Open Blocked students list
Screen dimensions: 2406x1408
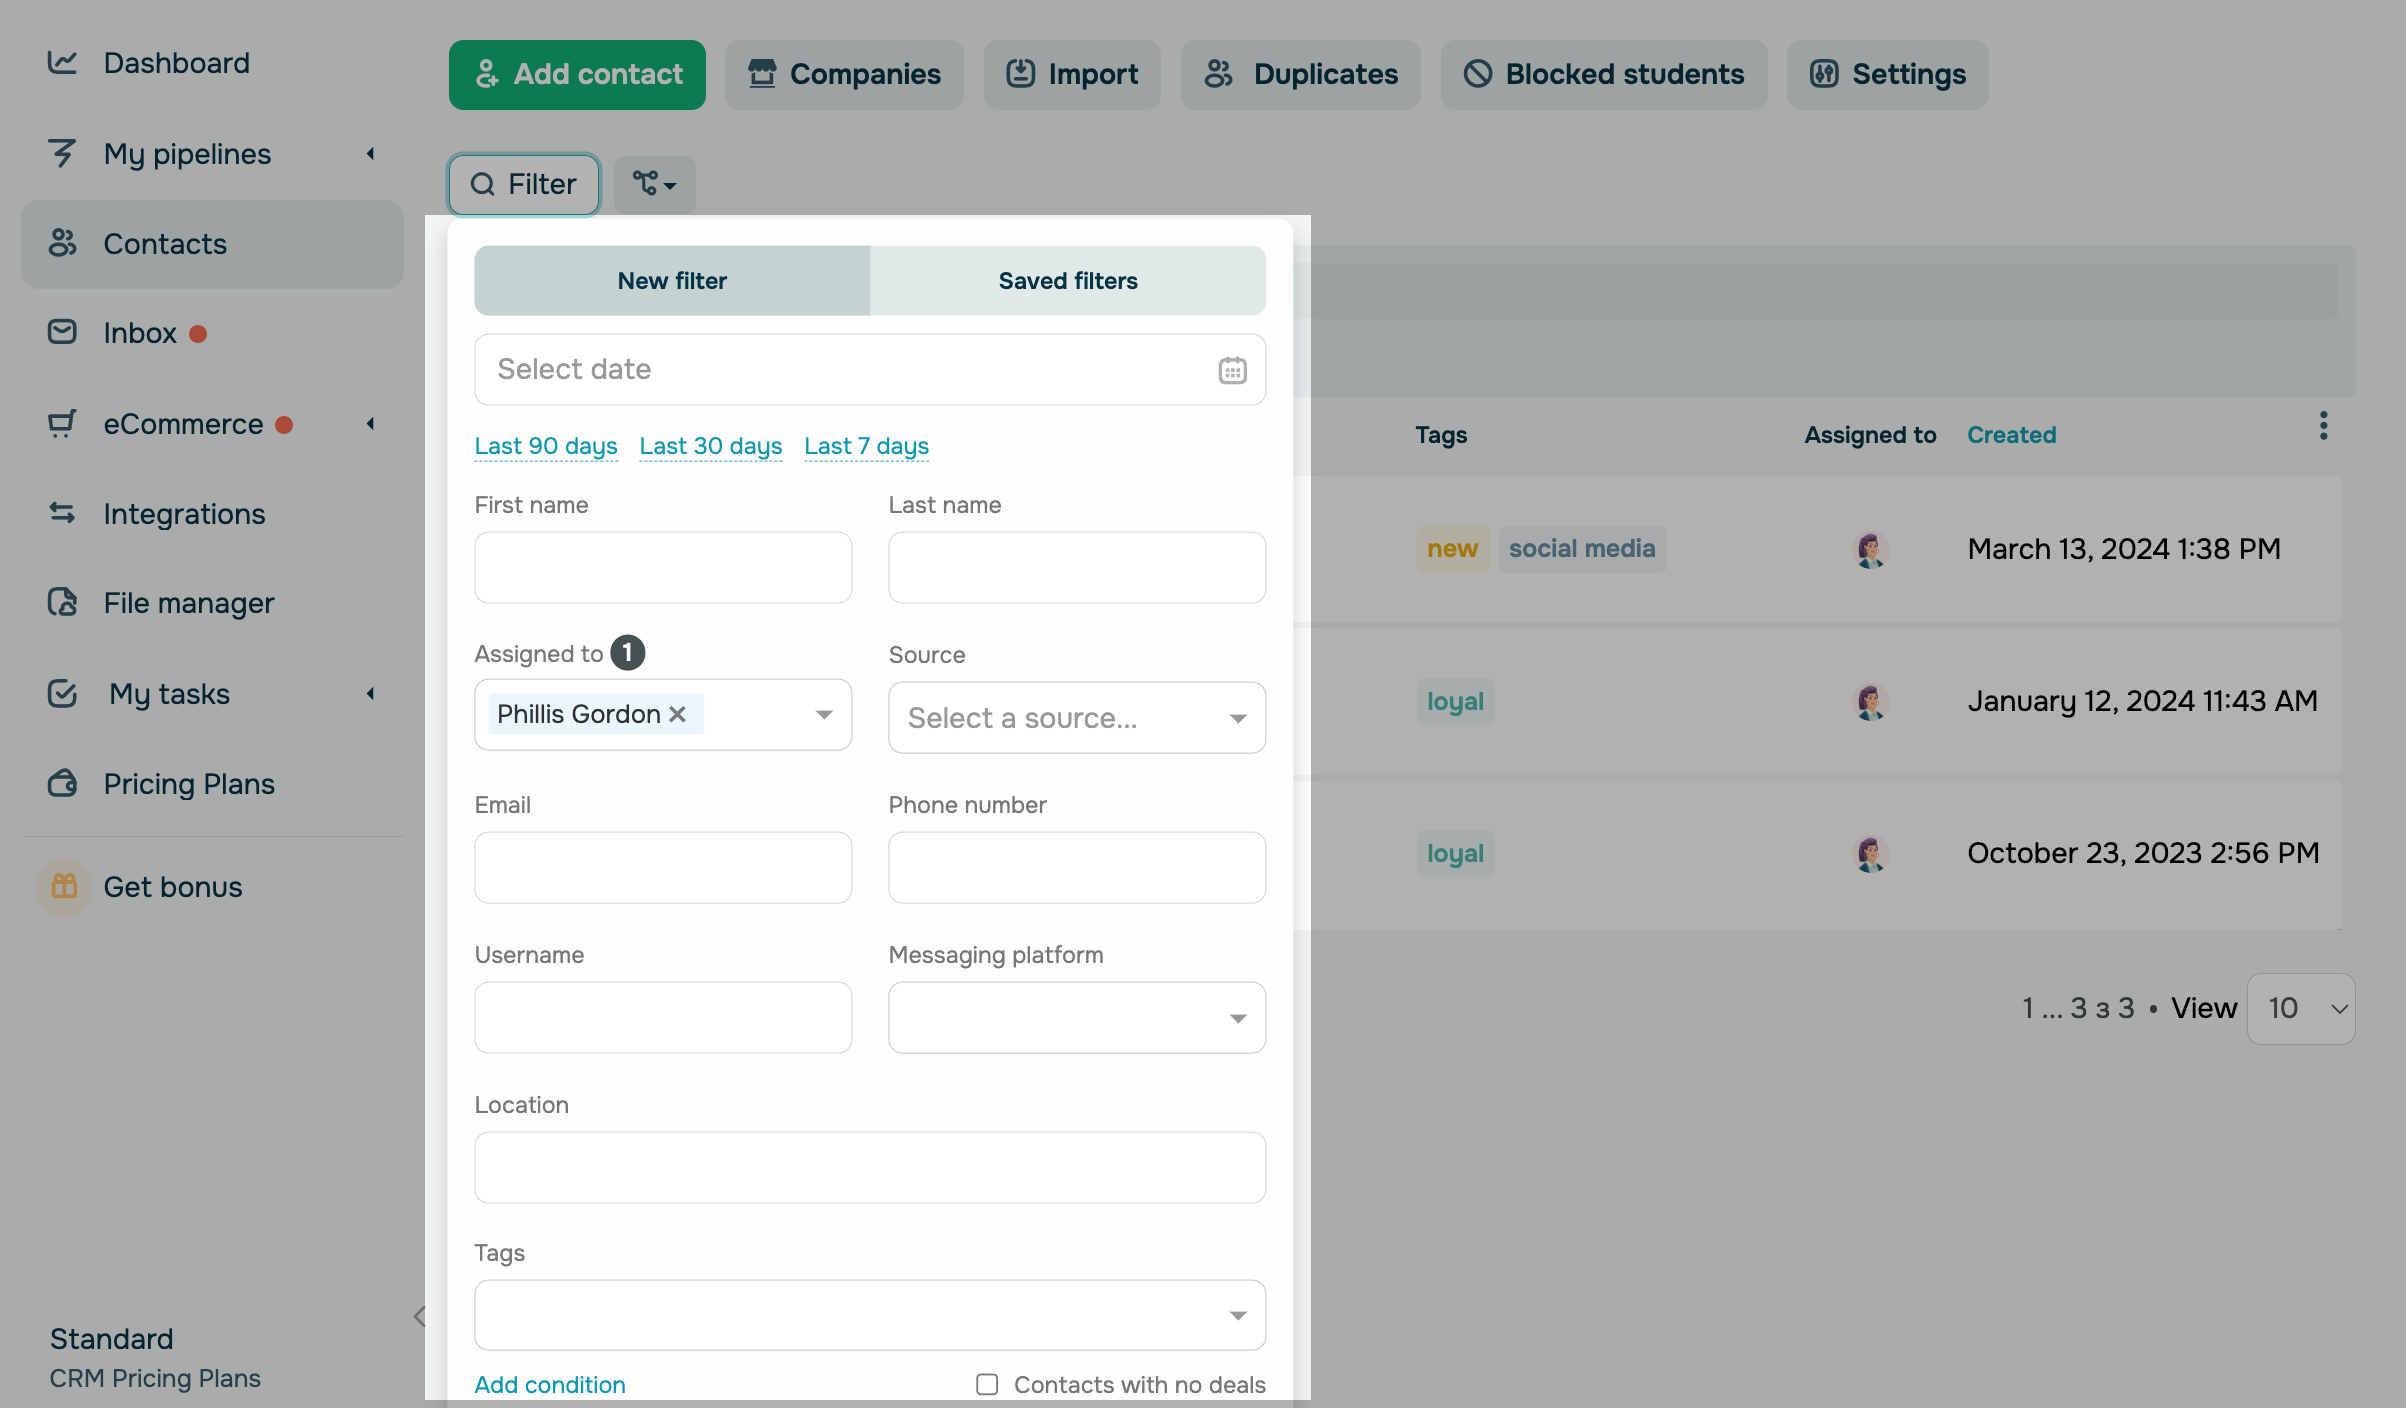(x=1604, y=74)
